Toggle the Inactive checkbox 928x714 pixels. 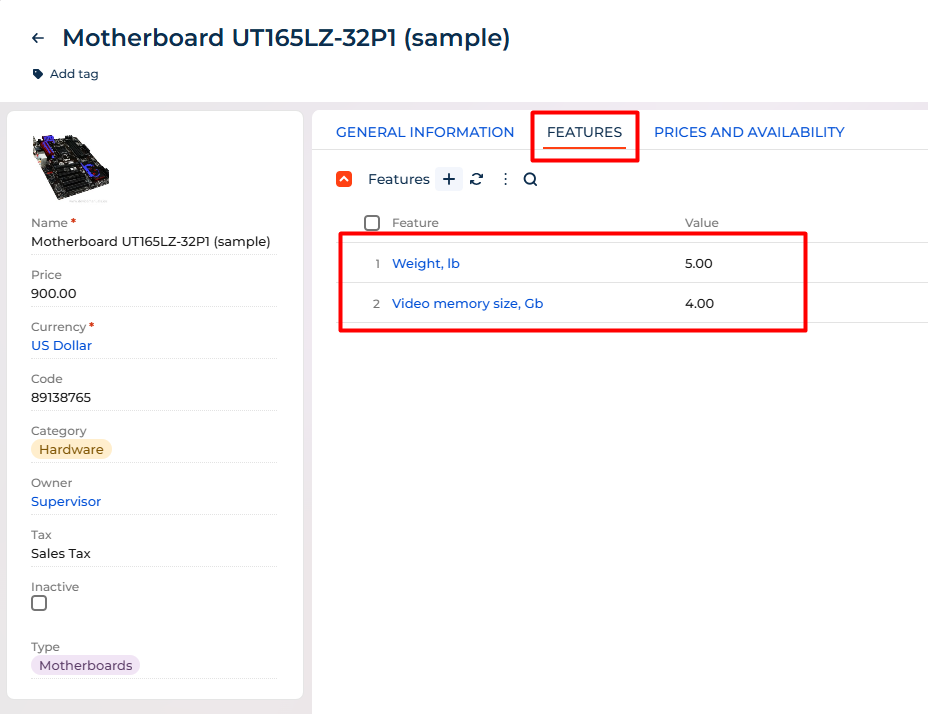click(39, 603)
